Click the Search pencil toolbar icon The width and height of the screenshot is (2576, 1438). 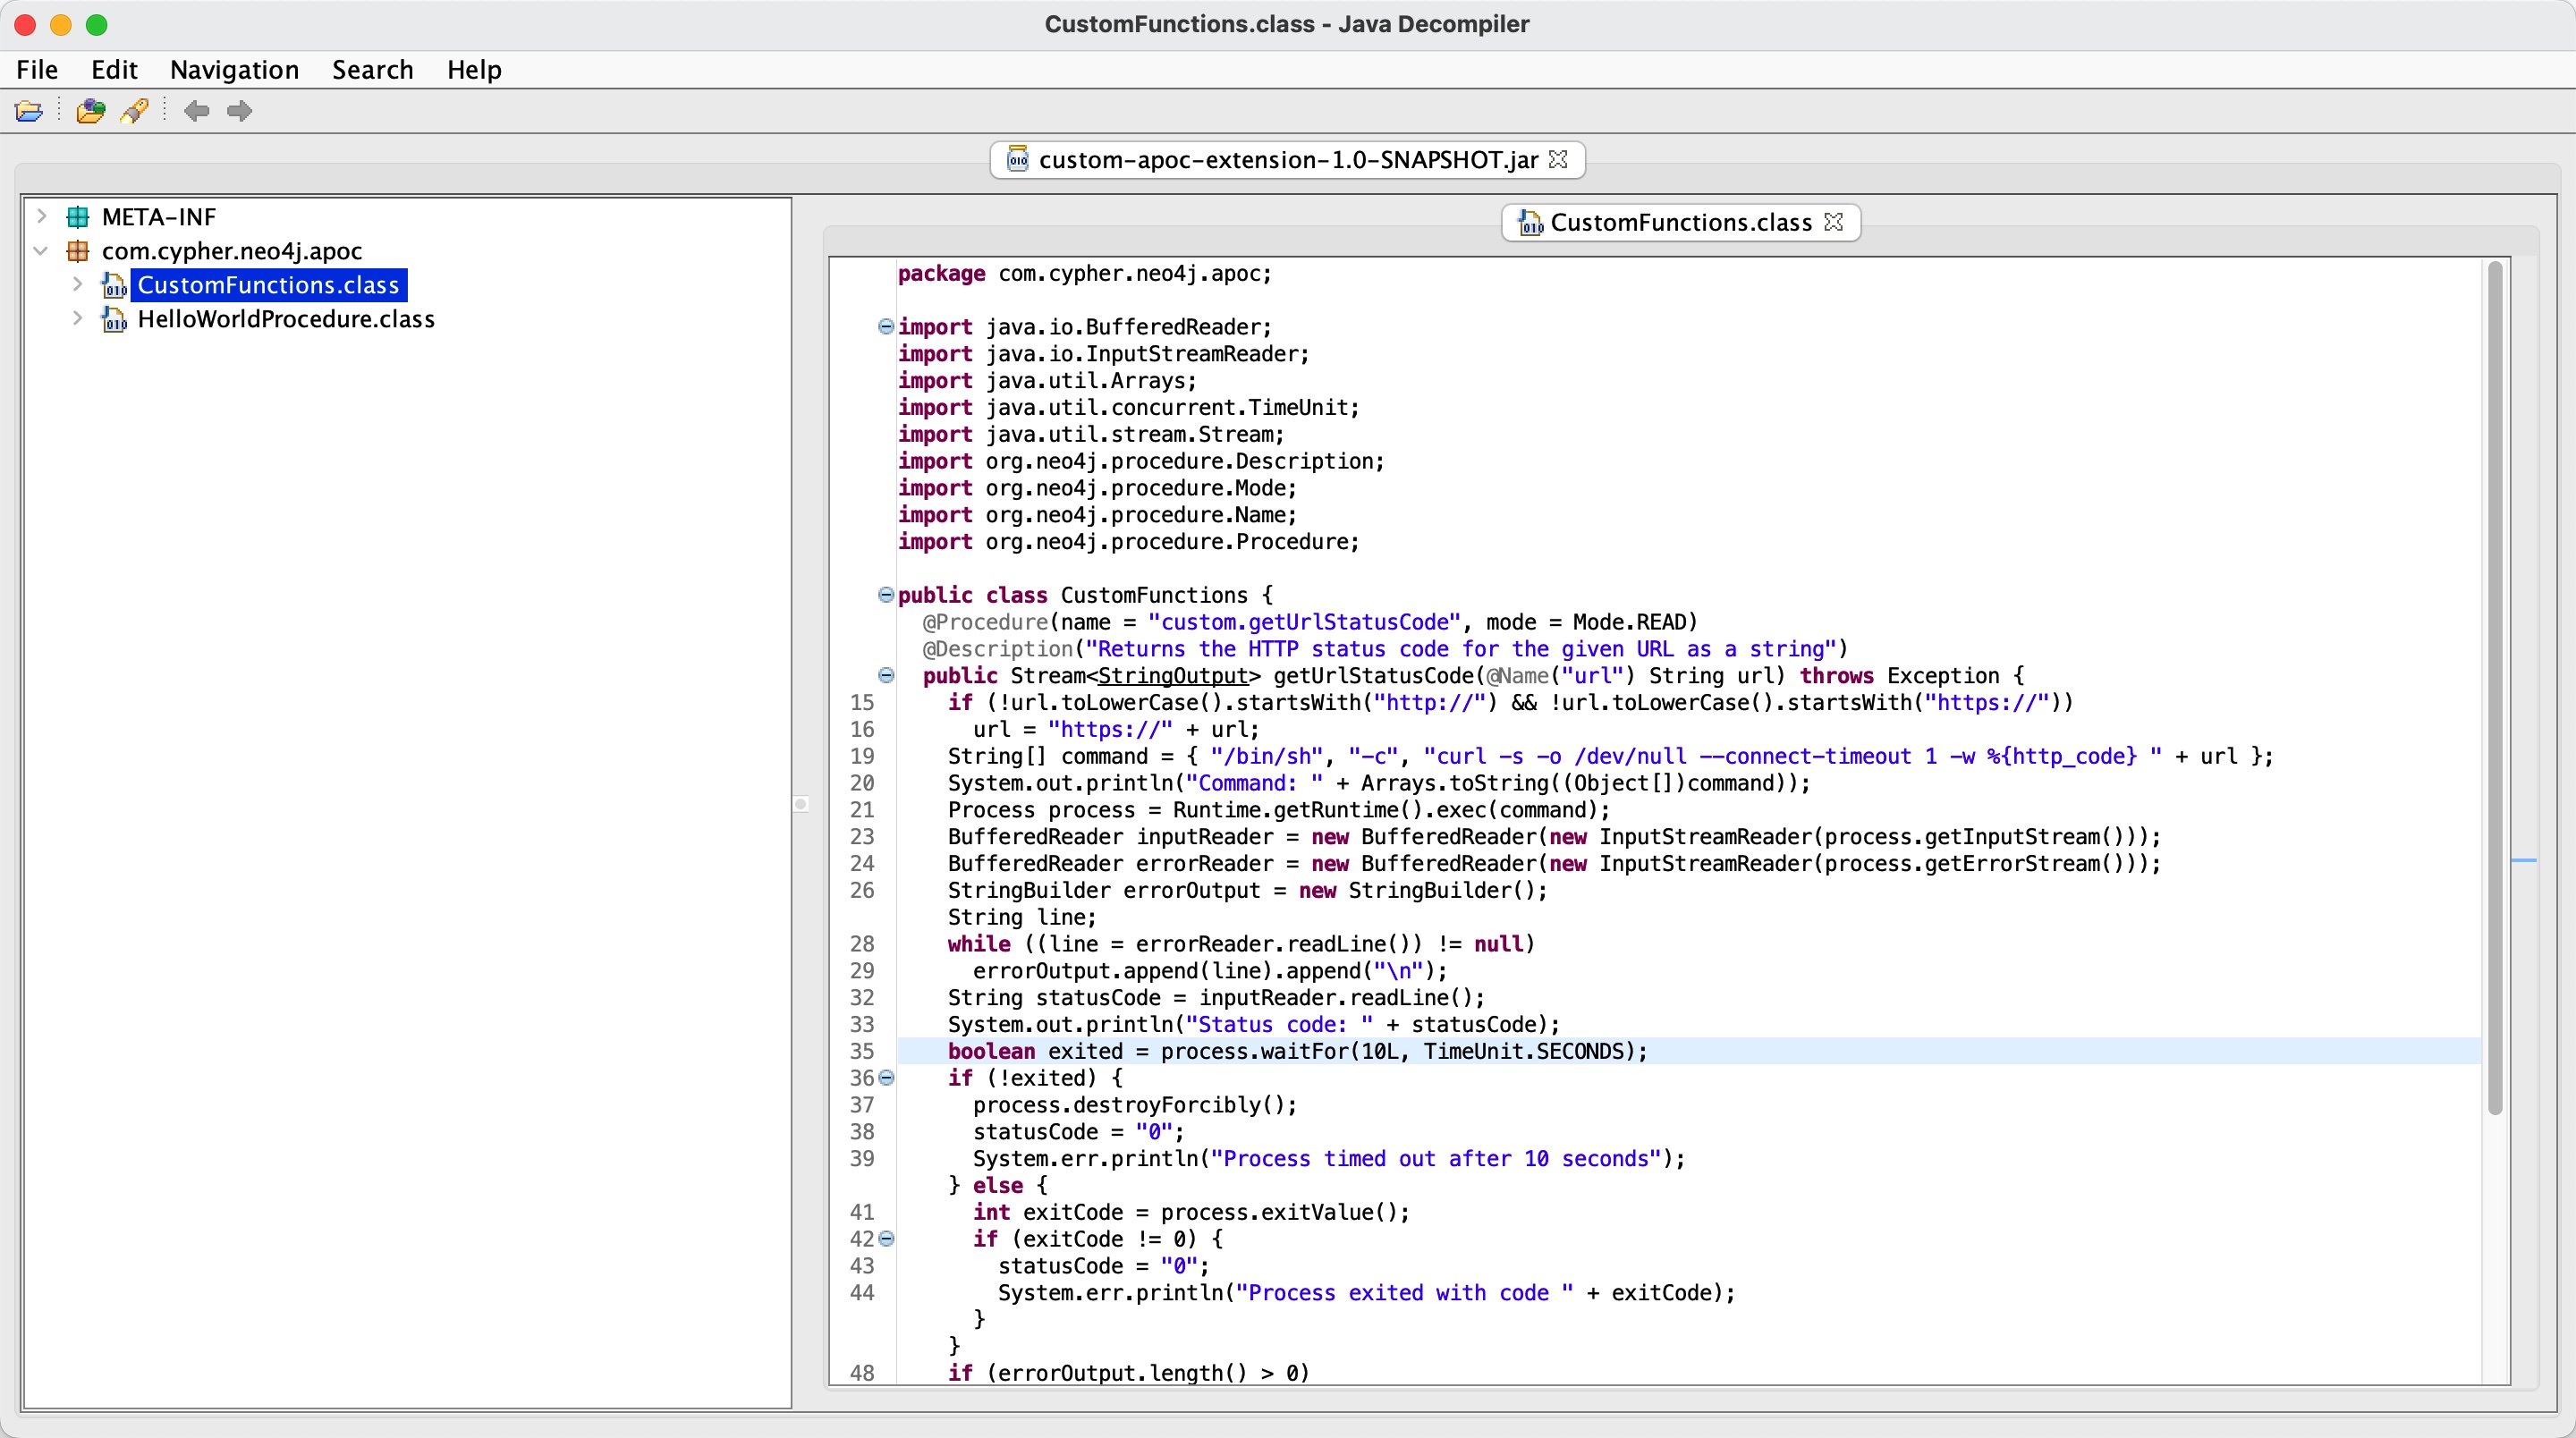135,111
